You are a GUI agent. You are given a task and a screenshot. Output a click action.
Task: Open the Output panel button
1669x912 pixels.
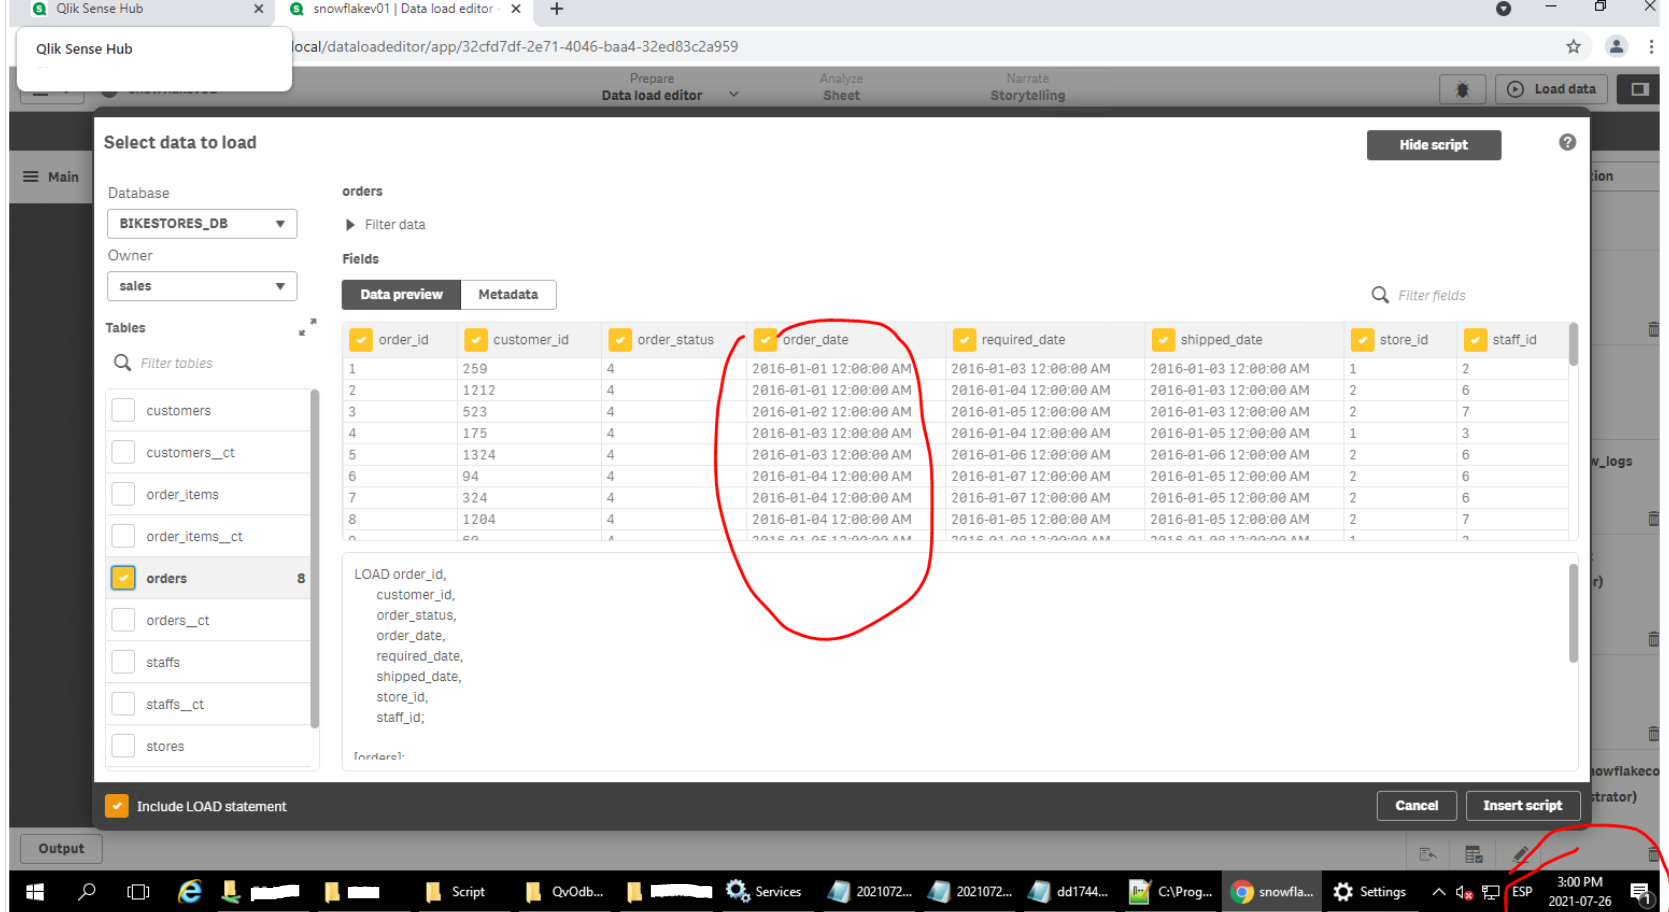click(x=61, y=849)
